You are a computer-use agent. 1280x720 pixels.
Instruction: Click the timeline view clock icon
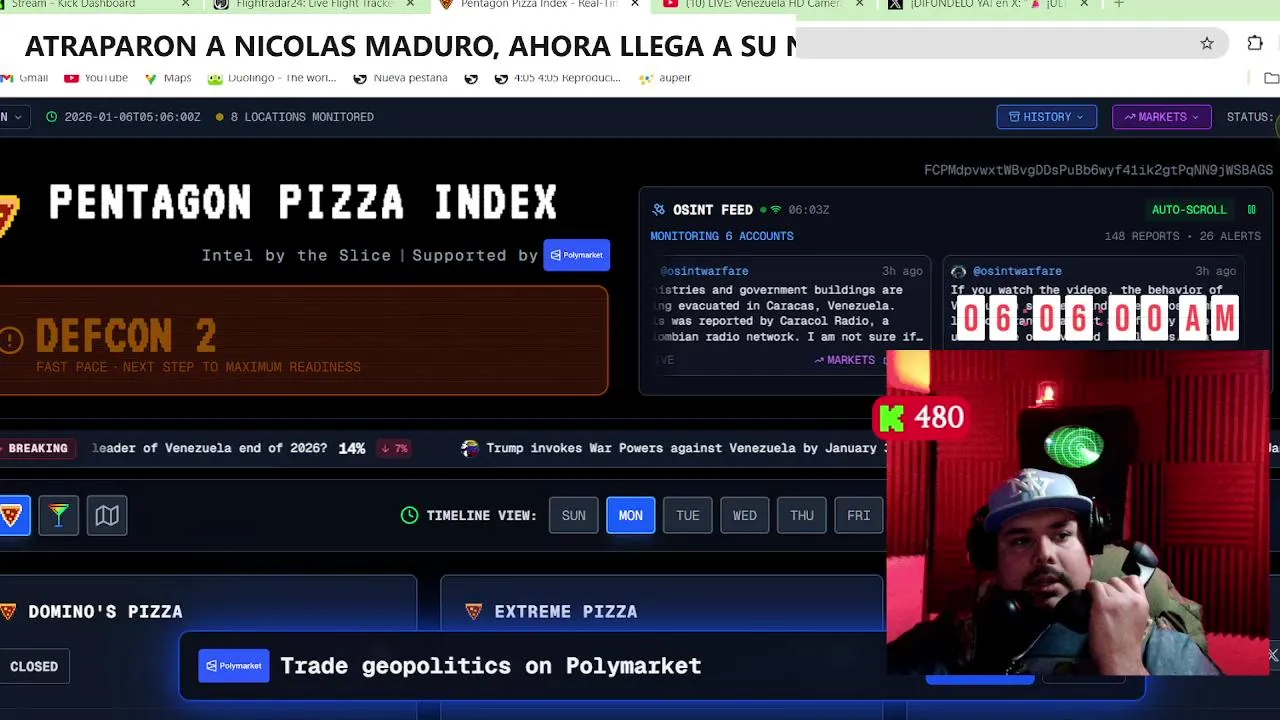coord(409,515)
